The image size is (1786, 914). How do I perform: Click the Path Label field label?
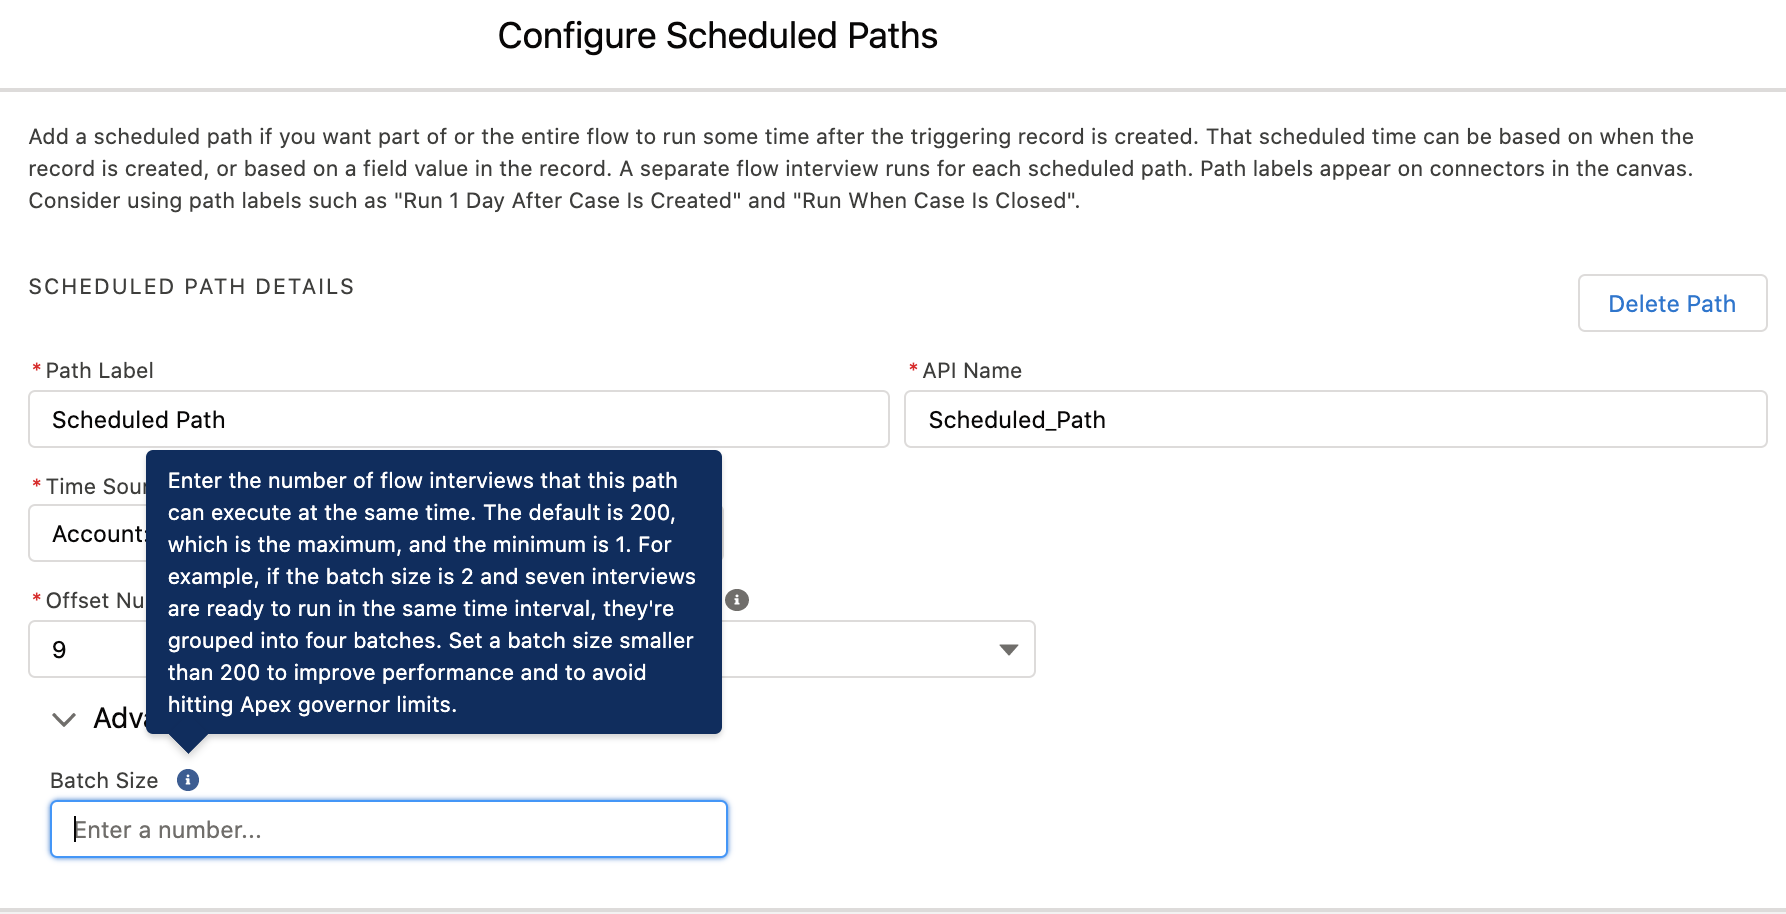(x=99, y=370)
